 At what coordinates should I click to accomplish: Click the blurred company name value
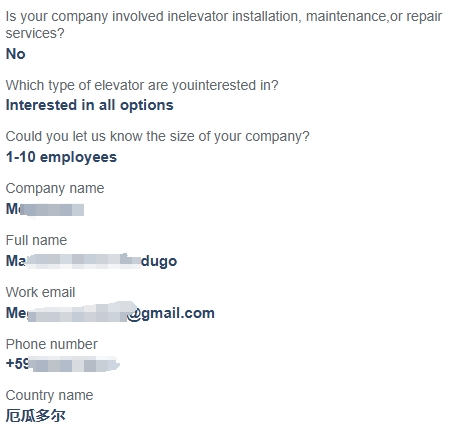(45, 210)
